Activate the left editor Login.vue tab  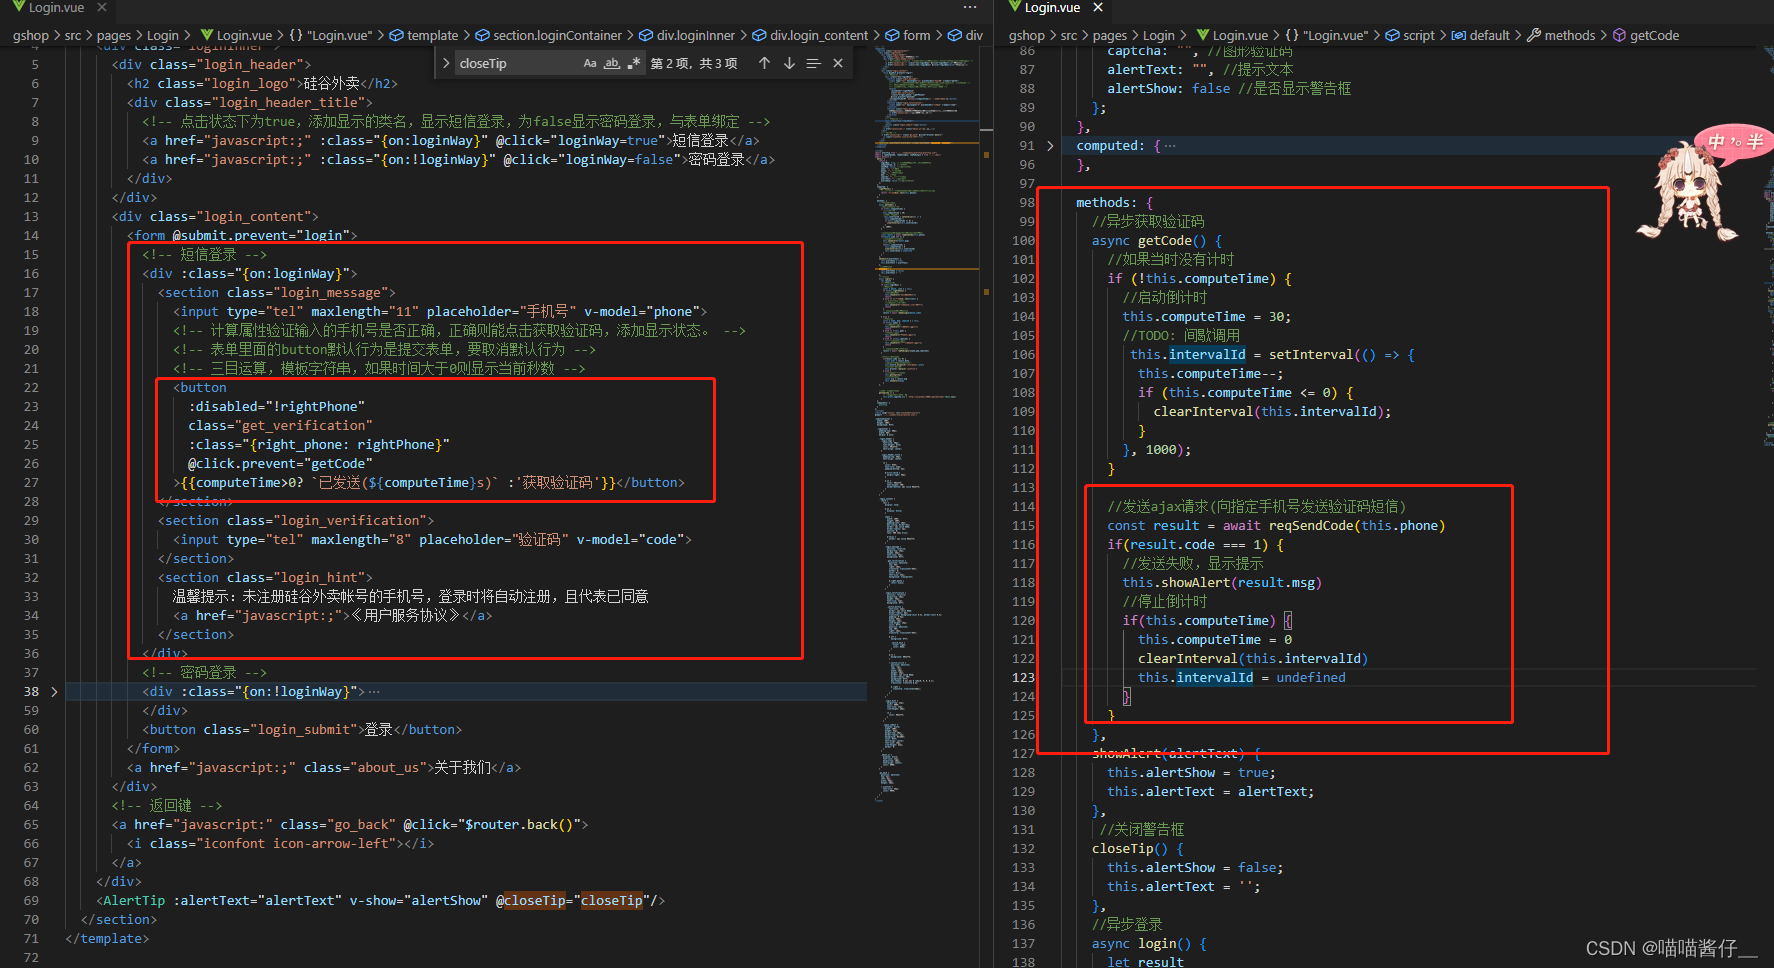click(56, 7)
